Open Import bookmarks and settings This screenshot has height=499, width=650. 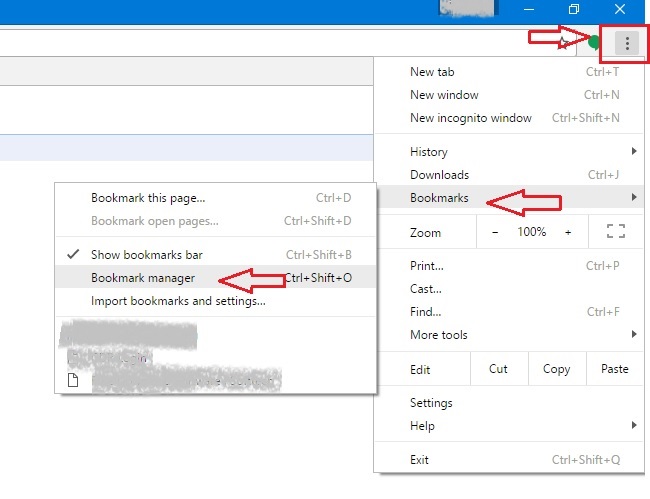[x=178, y=301]
